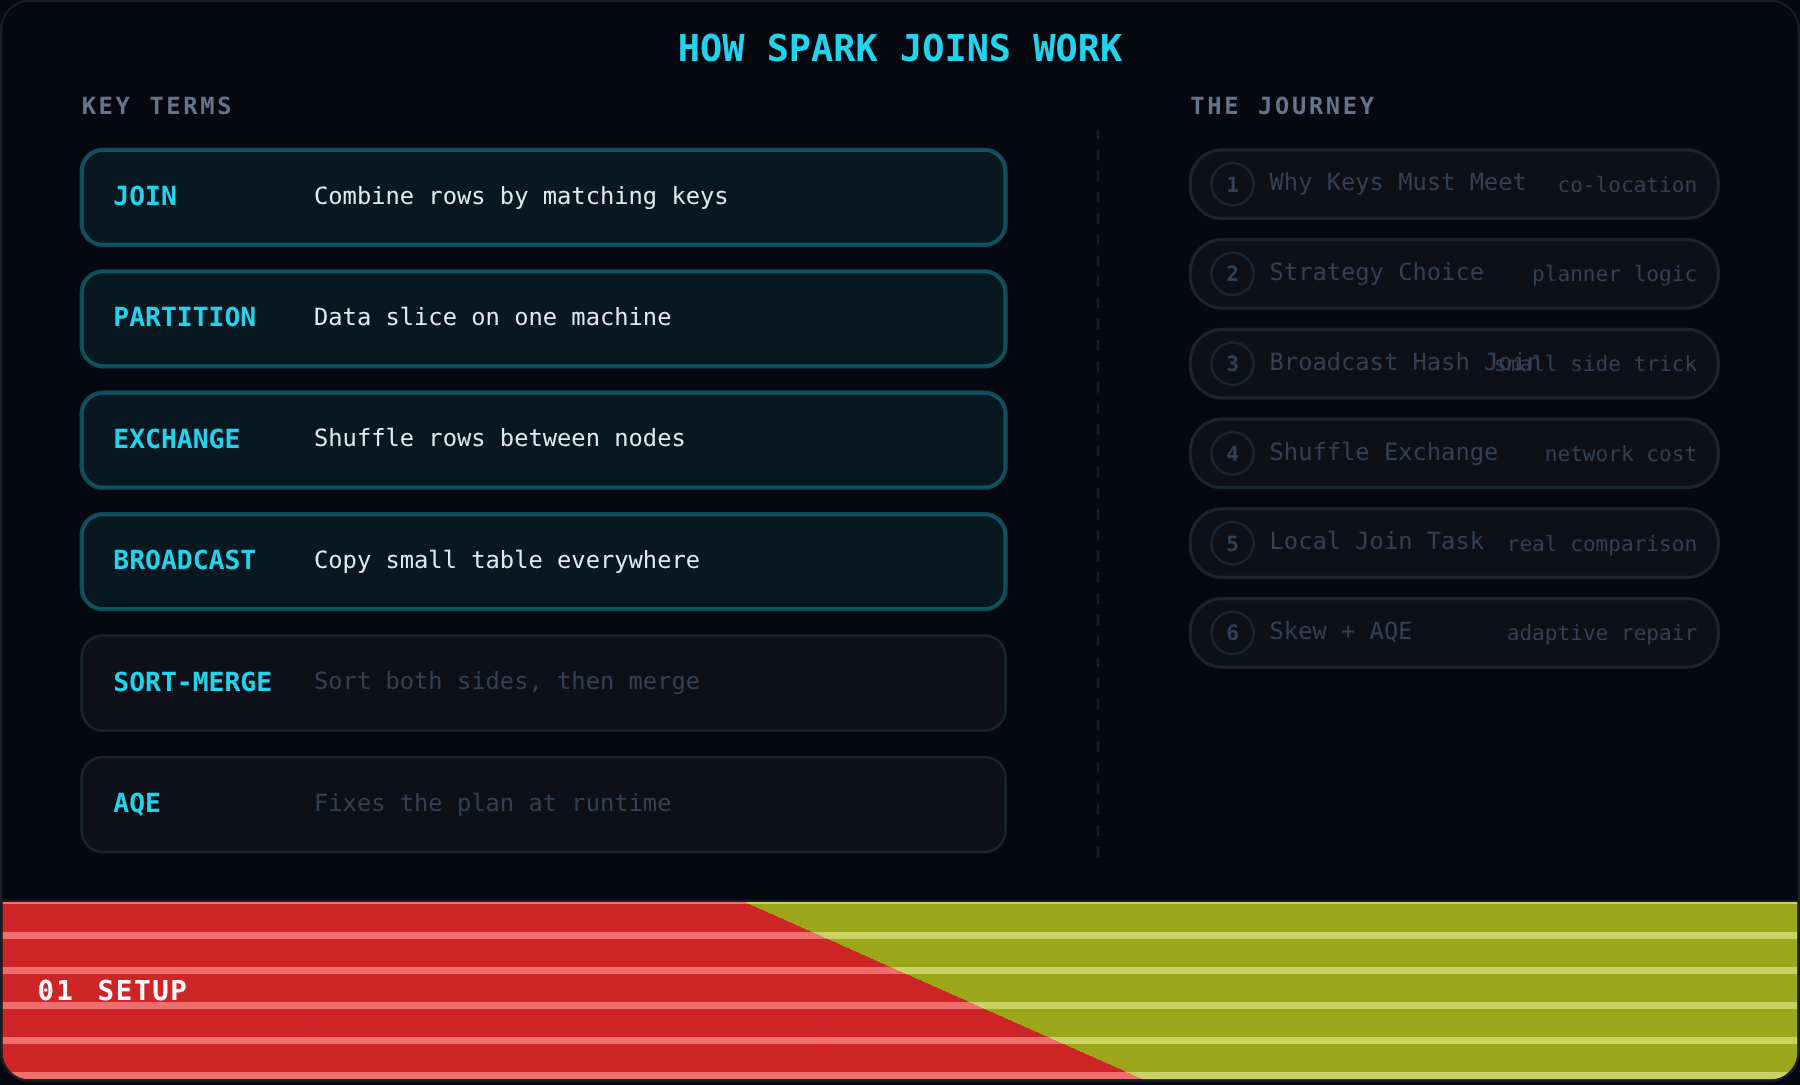
Task: Select the dimmed SORT-MERGE term card
Action: click(x=543, y=683)
